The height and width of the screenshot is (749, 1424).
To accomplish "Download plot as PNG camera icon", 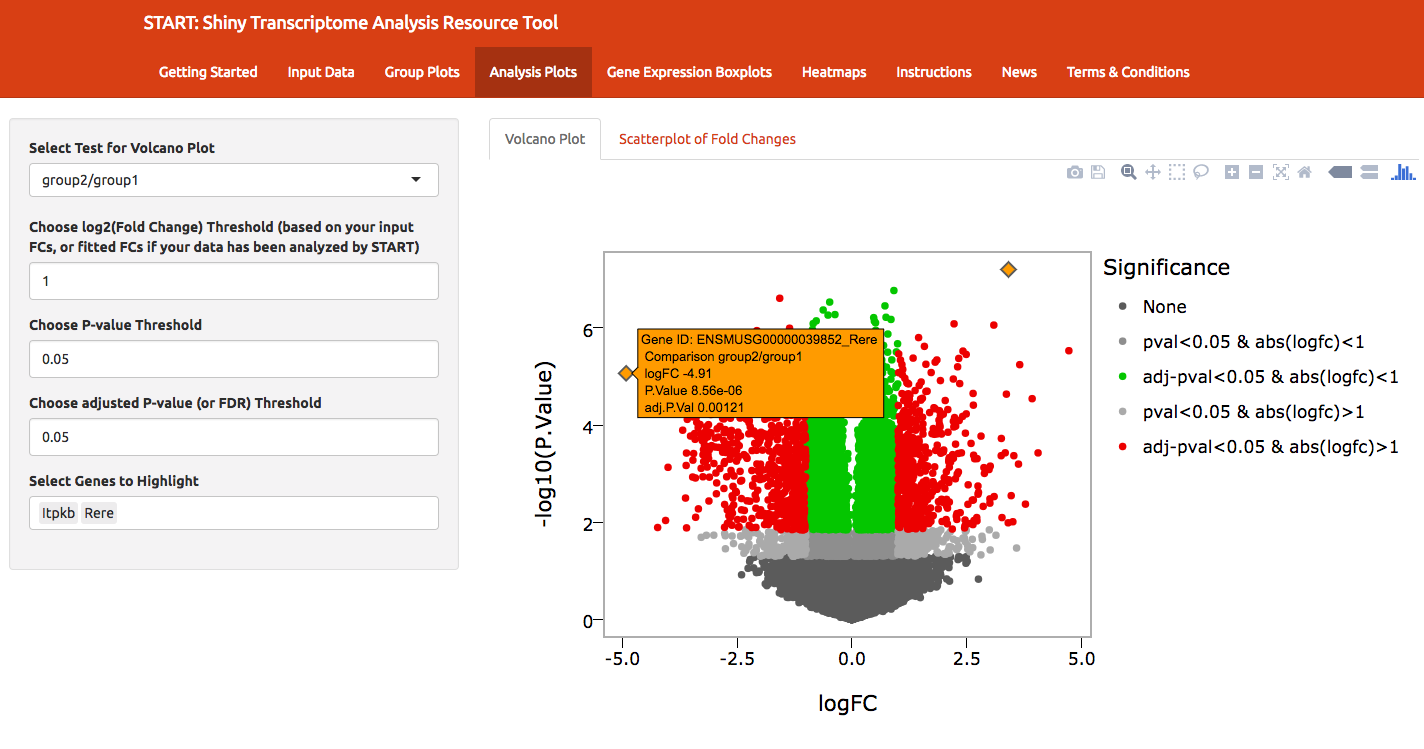I will (x=1074, y=172).
